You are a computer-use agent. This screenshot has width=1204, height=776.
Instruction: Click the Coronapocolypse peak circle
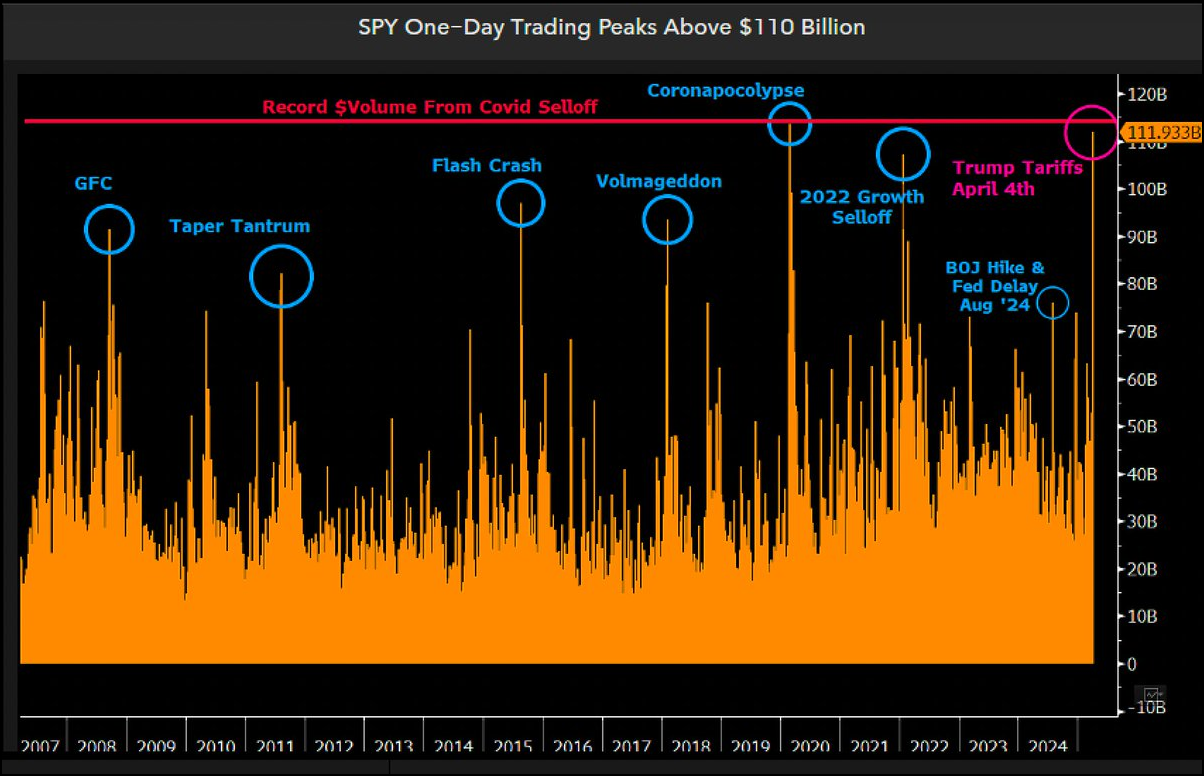click(789, 123)
